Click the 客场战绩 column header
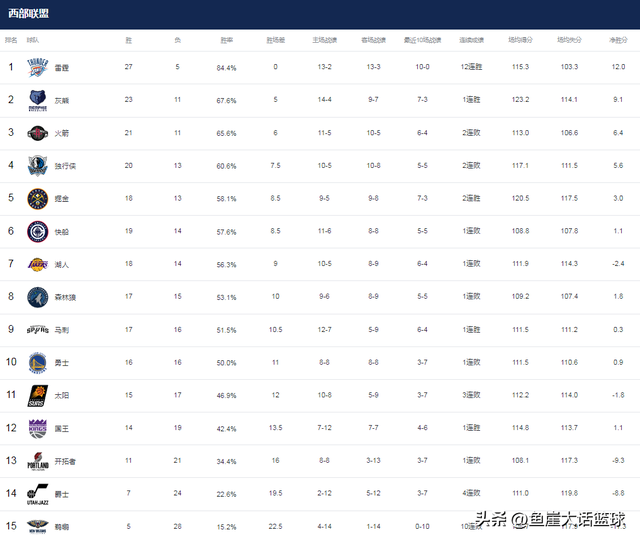Image resolution: width=640 pixels, height=542 pixels. [373, 40]
